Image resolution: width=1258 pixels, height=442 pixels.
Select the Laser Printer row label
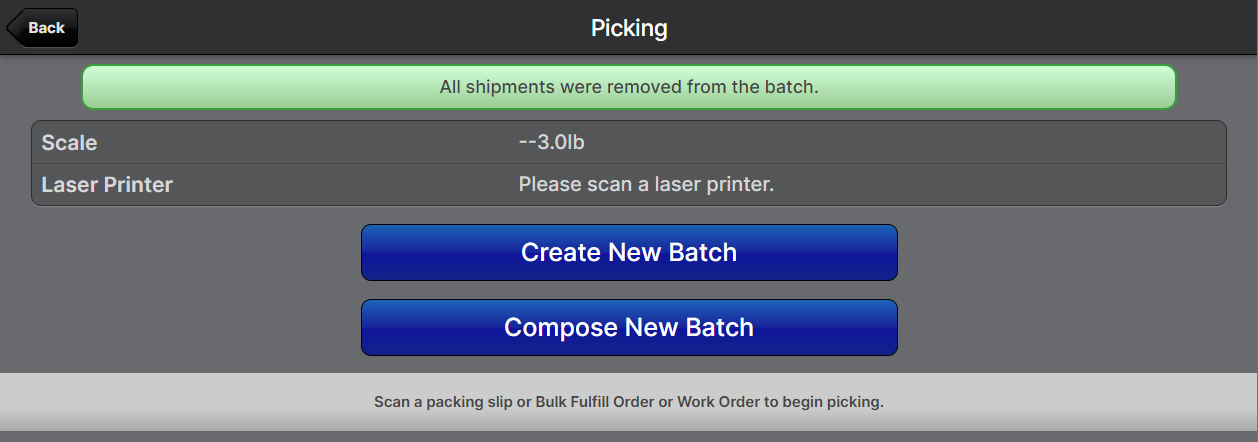pyautogui.click(x=107, y=185)
